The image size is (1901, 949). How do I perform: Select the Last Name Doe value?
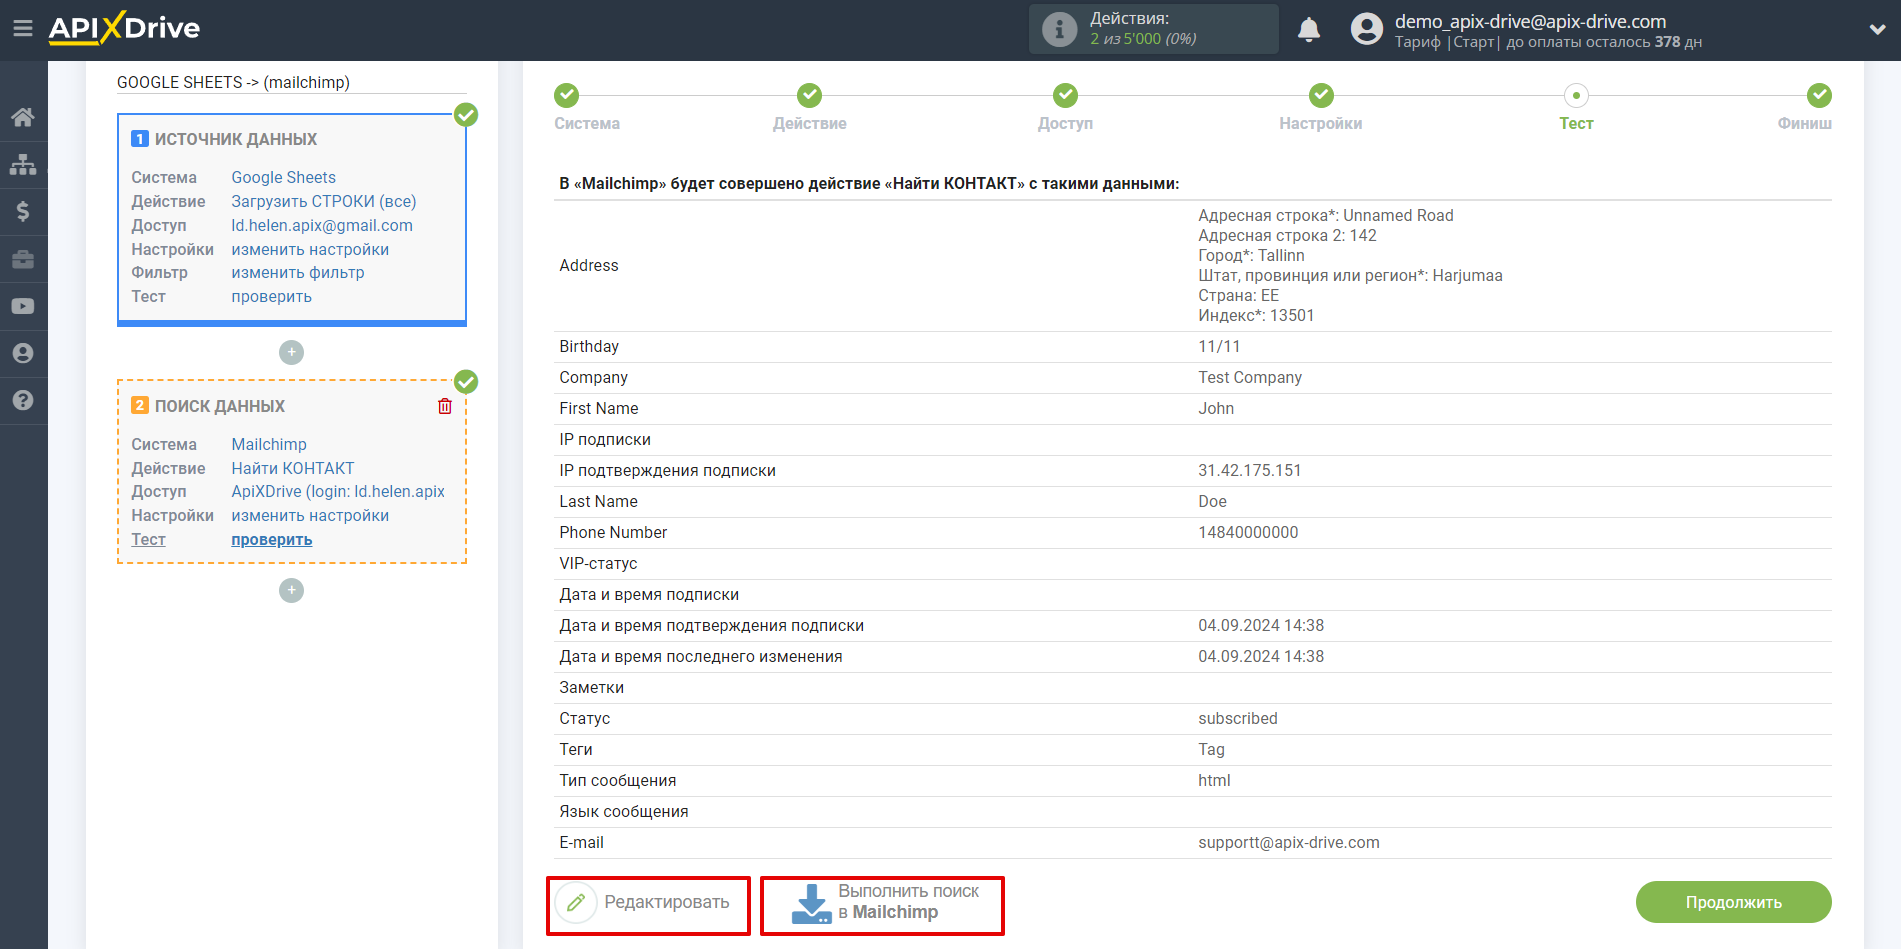click(x=1212, y=501)
